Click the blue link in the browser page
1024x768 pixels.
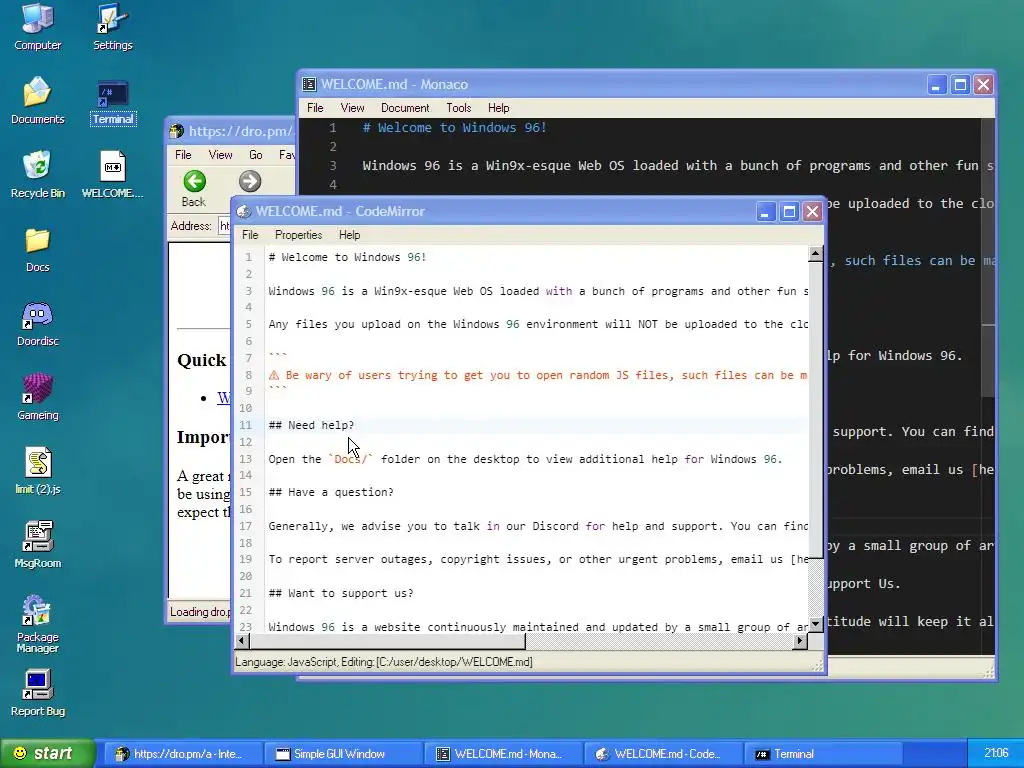[223, 398]
